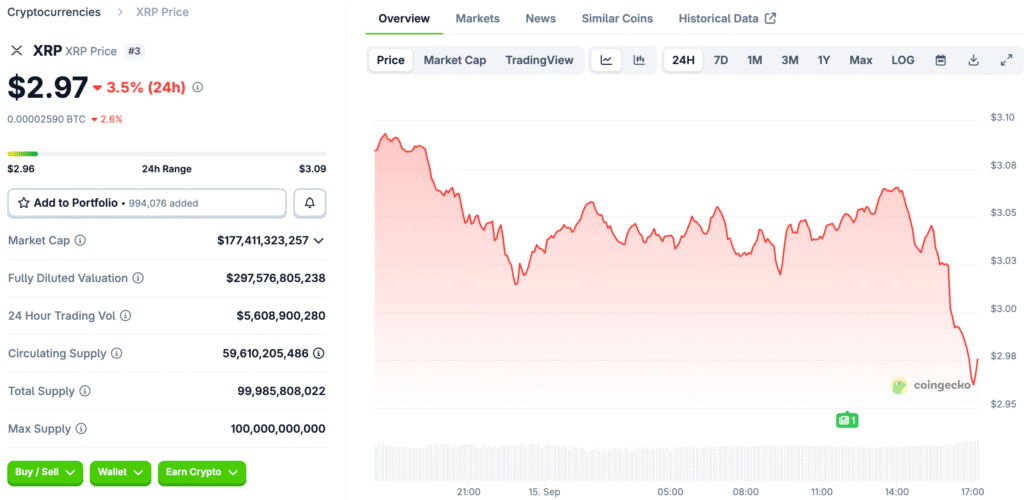This screenshot has width=1024, height=500.
Task: Open the Buy / Sell dropdown
Action: (45, 472)
